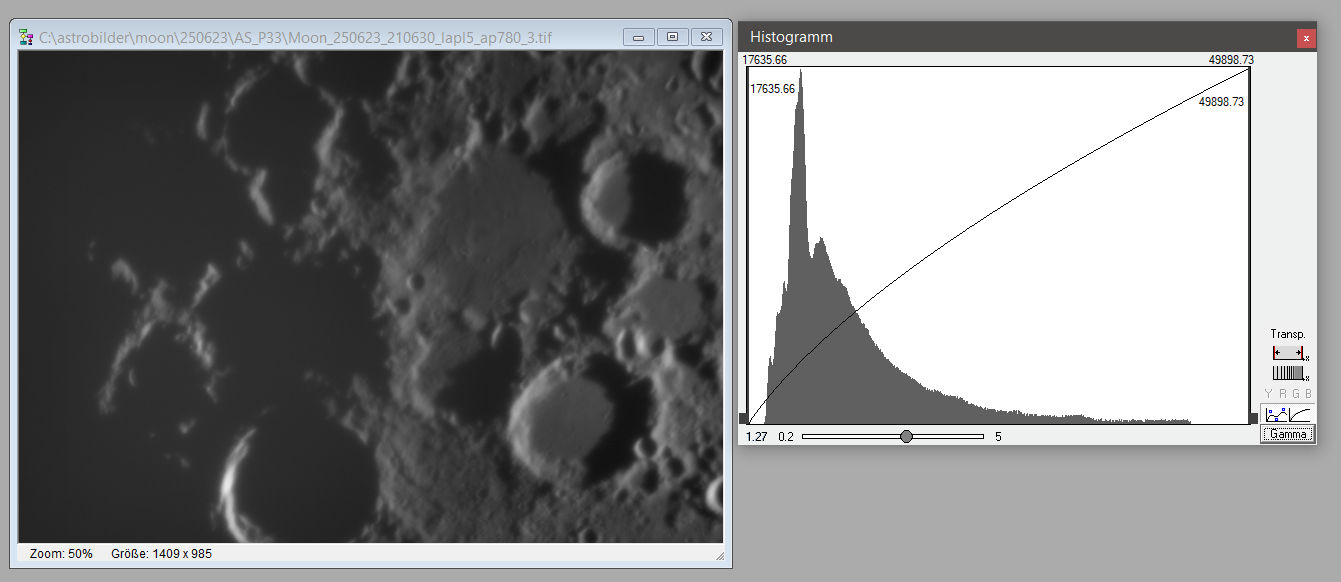The width and height of the screenshot is (1341, 582).
Task: Click the Zoom: 50% status text
Action: [x=61, y=553]
